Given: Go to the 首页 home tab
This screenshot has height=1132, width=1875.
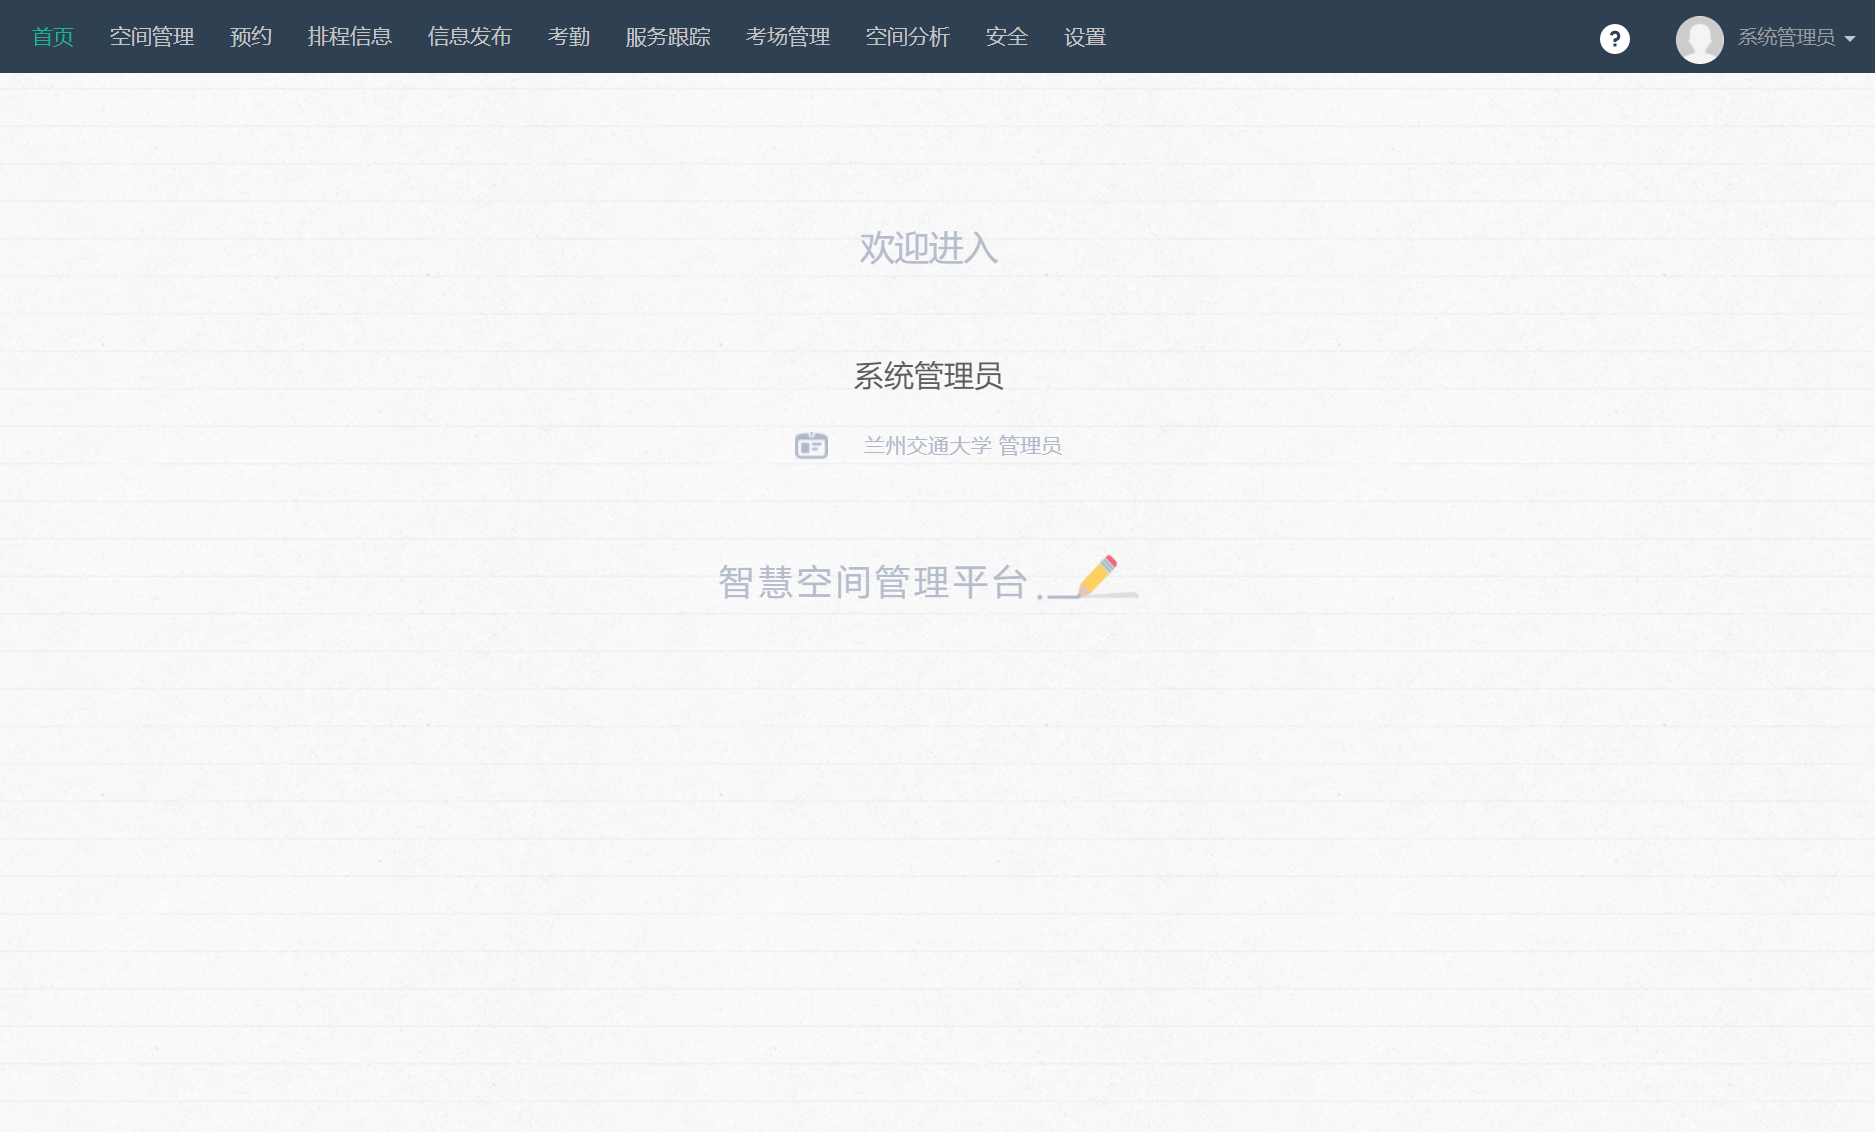Looking at the screenshot, I should pyautogui.click(x=53, y=37).
